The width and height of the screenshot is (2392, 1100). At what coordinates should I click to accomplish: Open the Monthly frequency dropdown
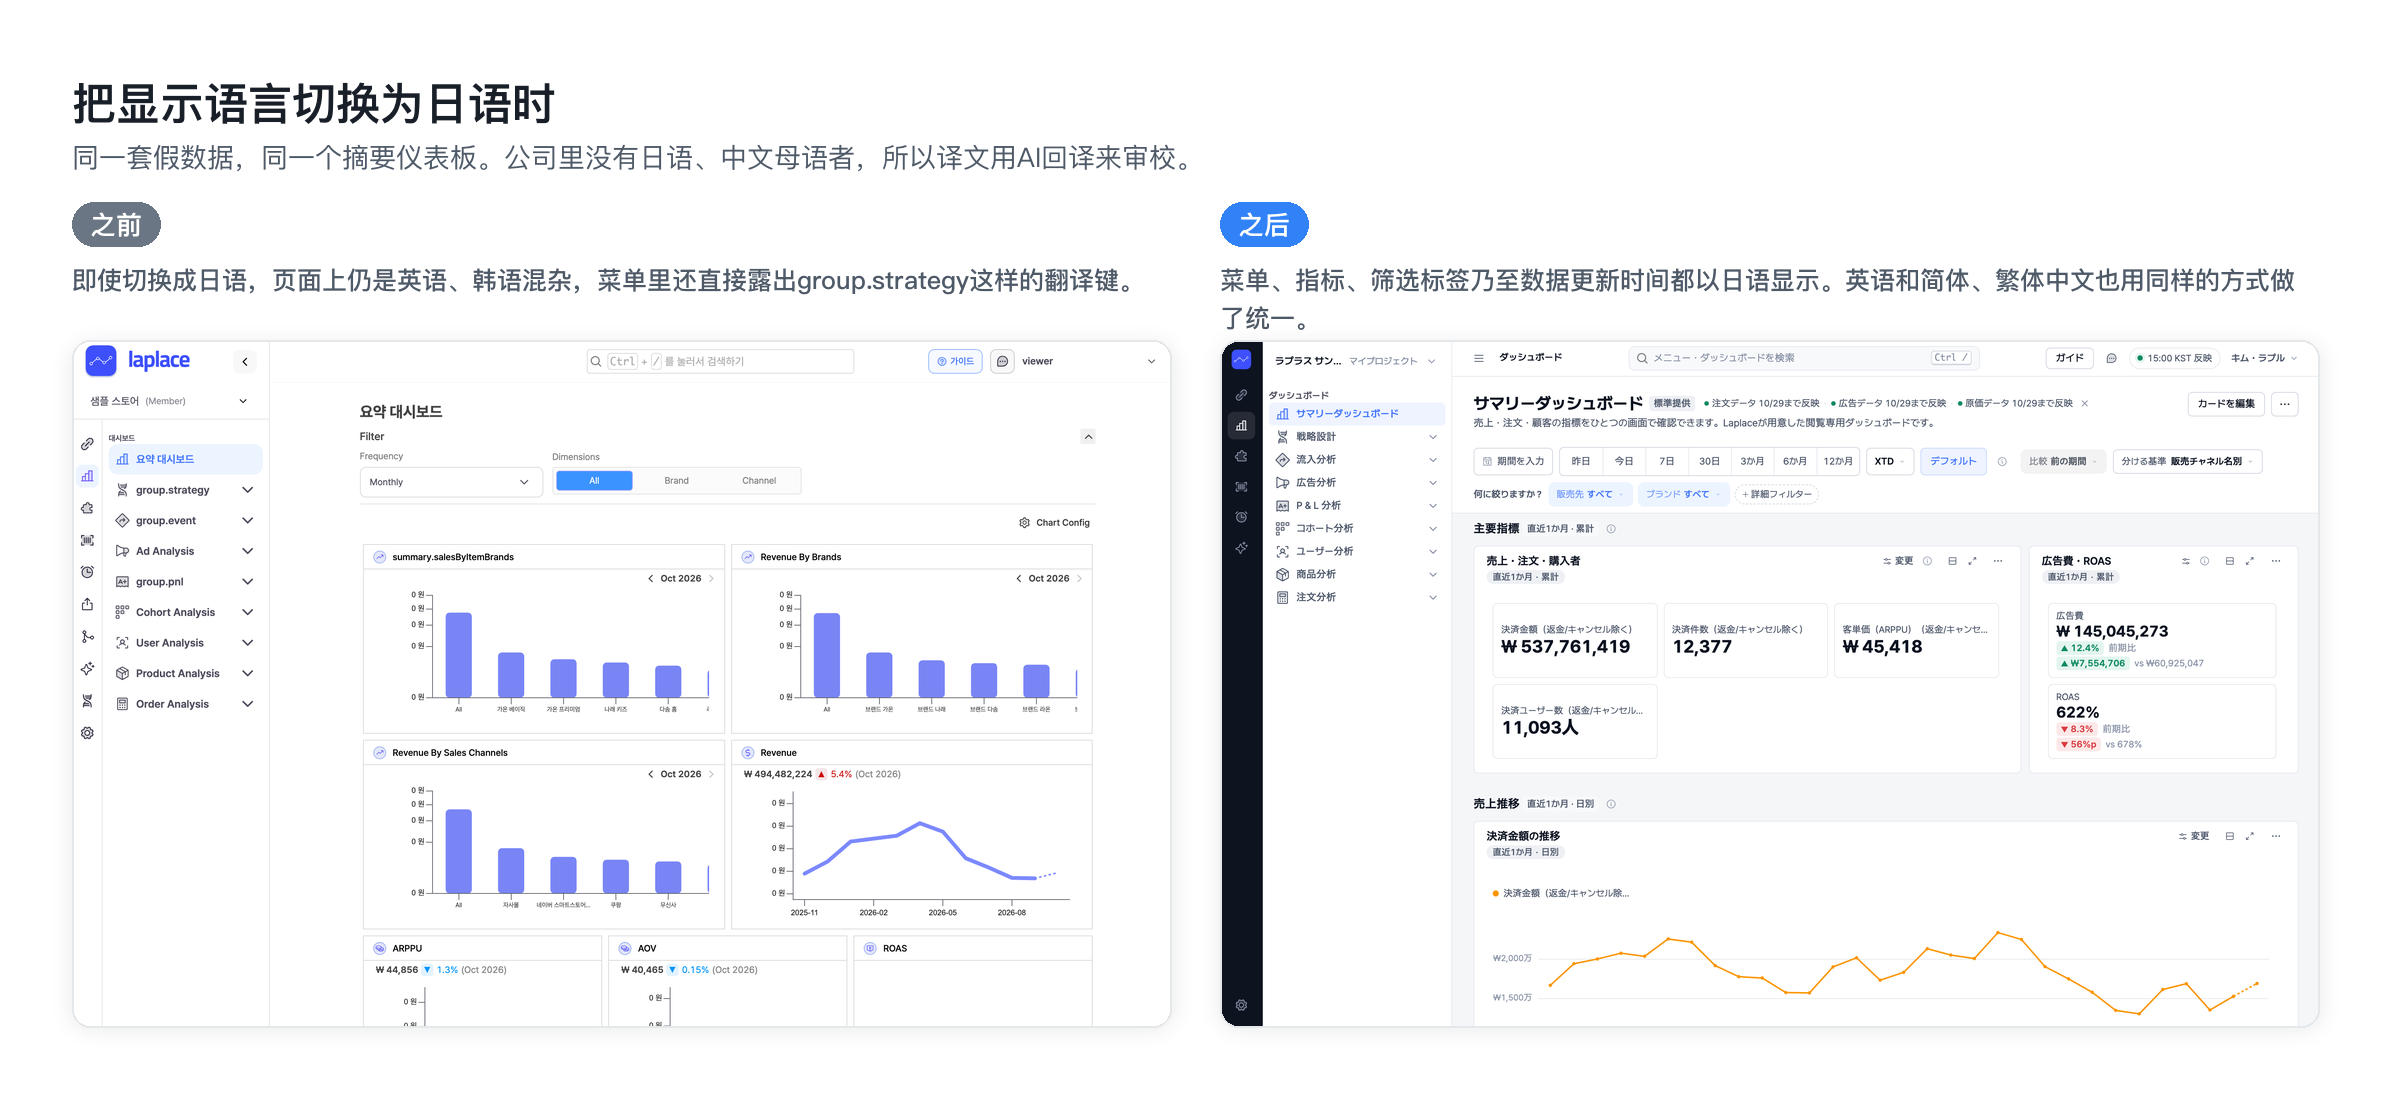(x=450, y=482)
